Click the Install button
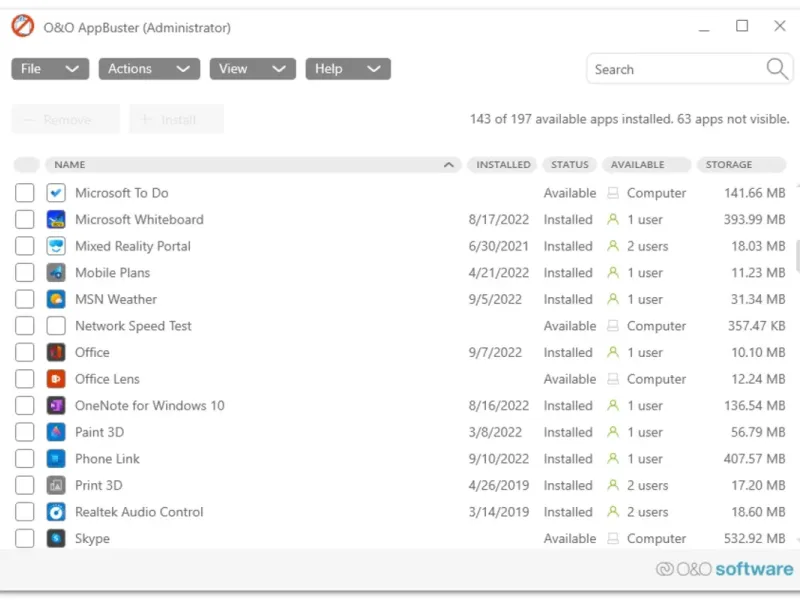 click(x=176, y=119)
